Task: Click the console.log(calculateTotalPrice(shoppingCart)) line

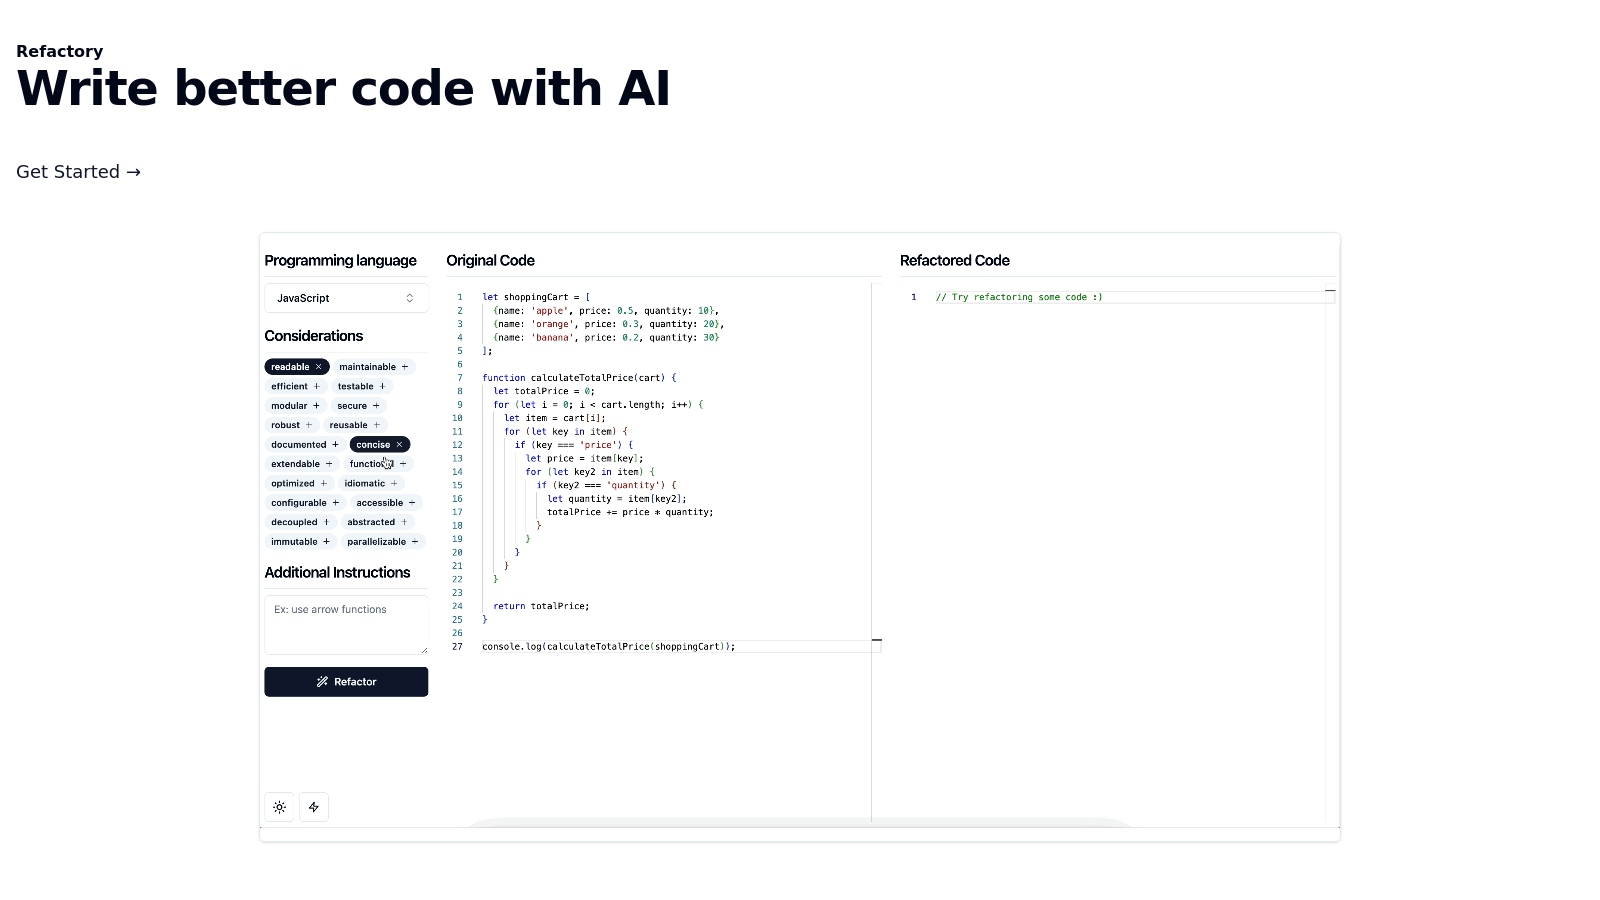Action: click(x=608, y=647)
